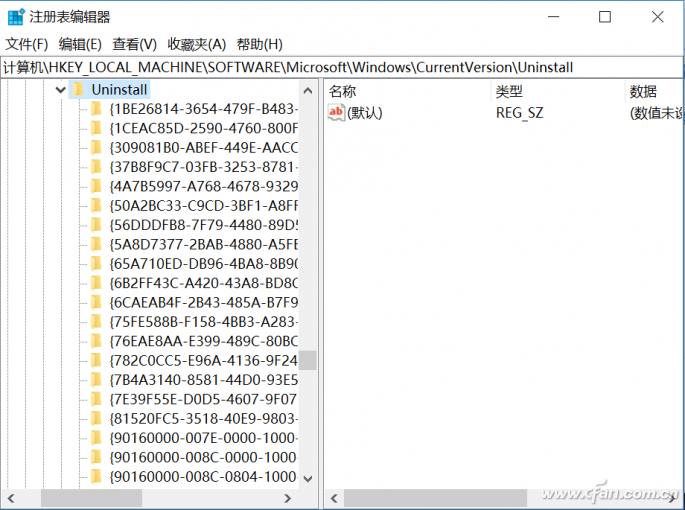Select key {90160000-008C-0804-1000-
This screenshot has height=510, width=685.
tap(204, 476)
